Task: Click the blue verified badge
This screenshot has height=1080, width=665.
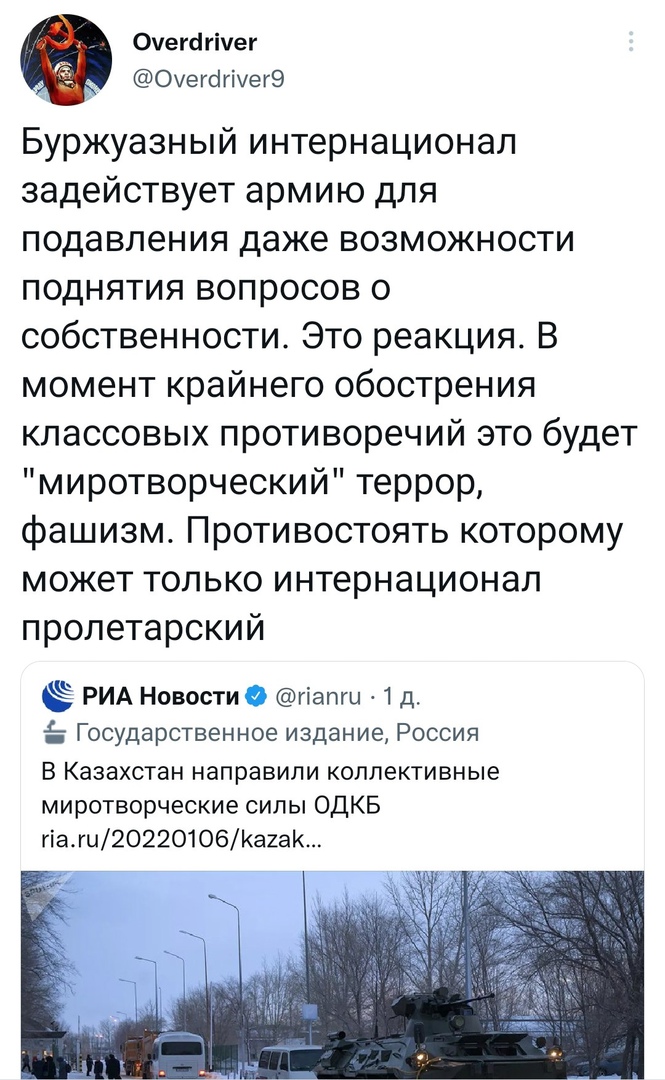Action: 256,696
